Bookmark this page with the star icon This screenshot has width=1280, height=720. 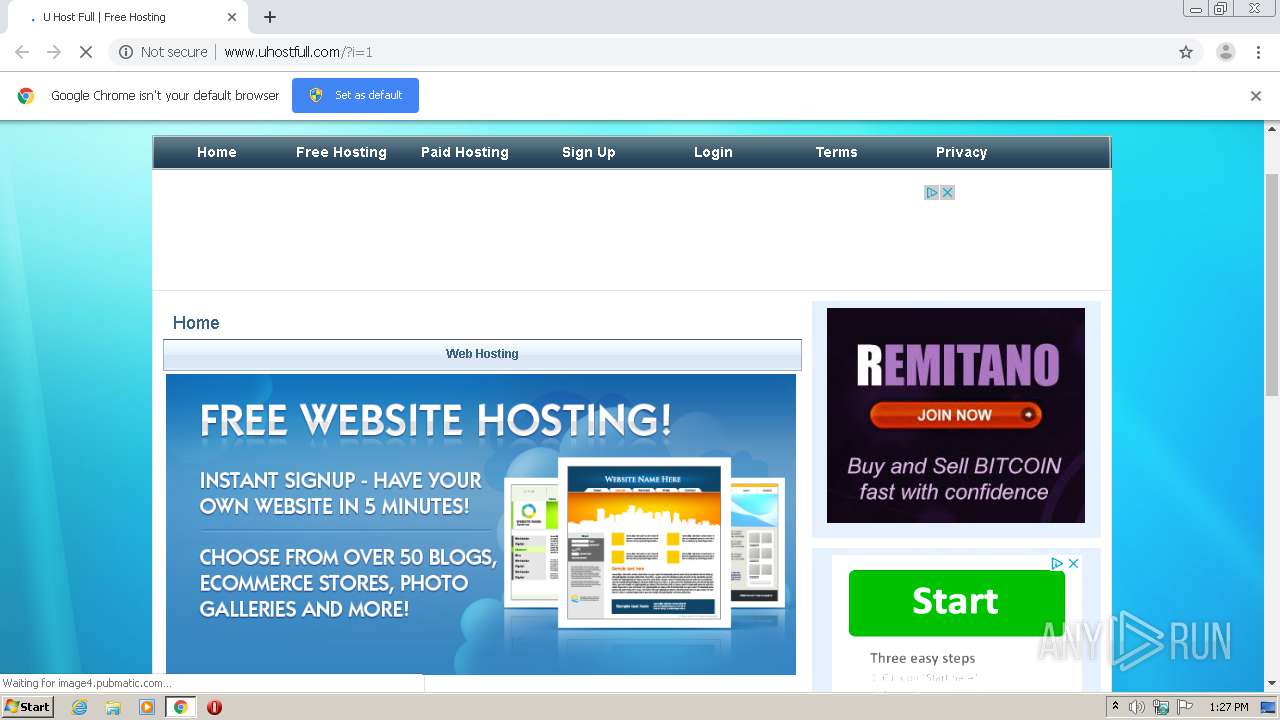(x=1186, y=52)
